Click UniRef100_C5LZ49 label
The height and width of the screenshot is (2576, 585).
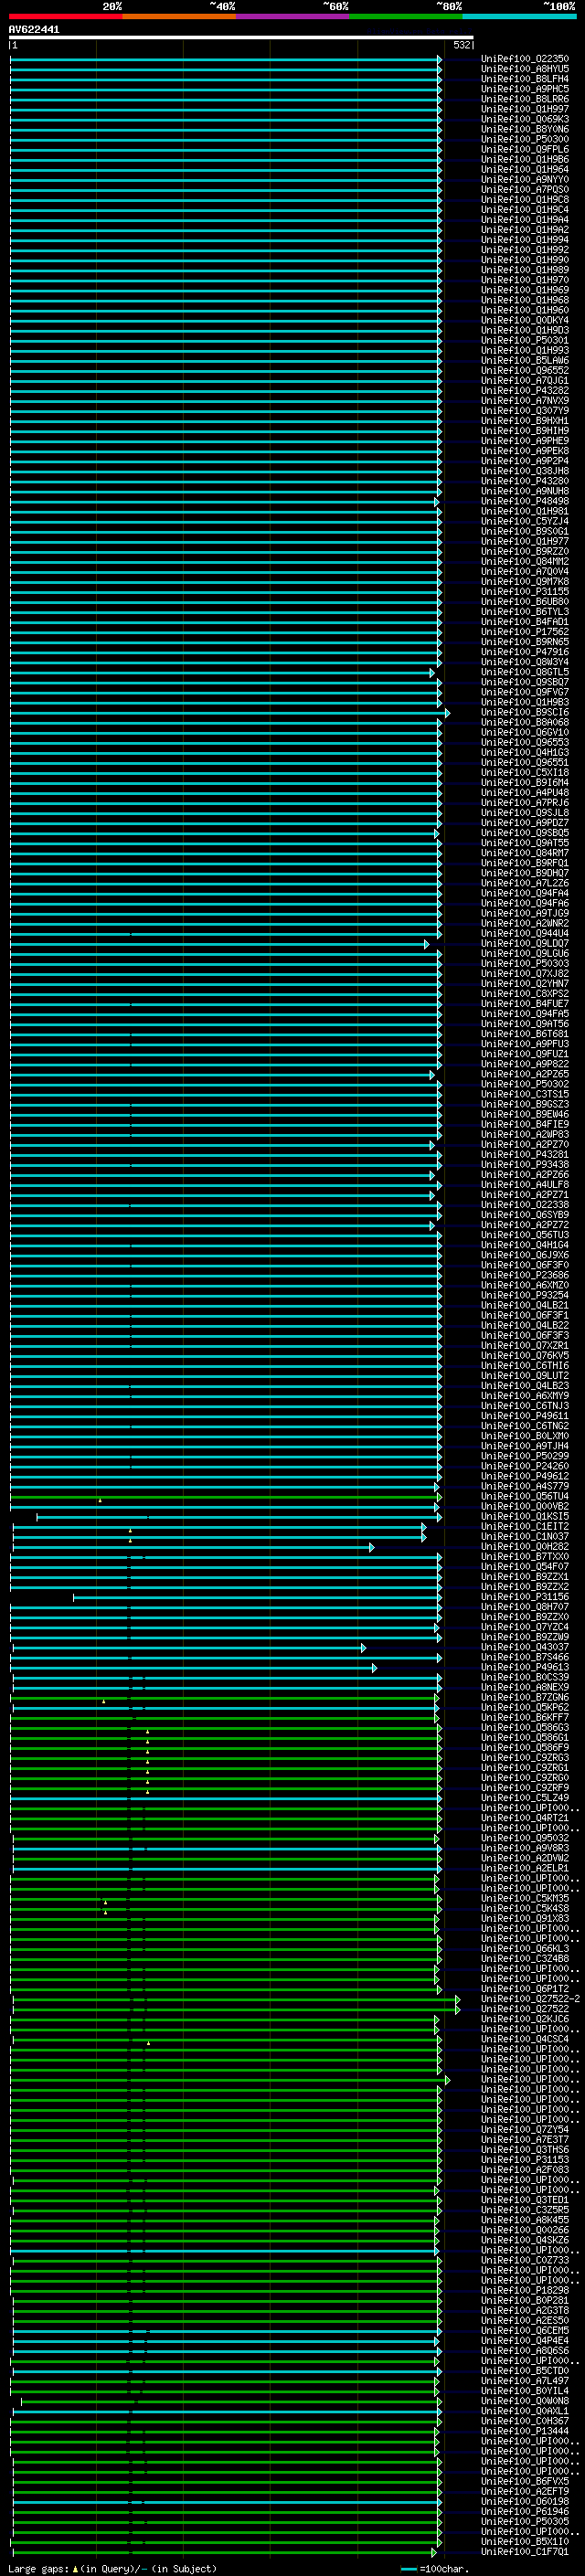525,1798
